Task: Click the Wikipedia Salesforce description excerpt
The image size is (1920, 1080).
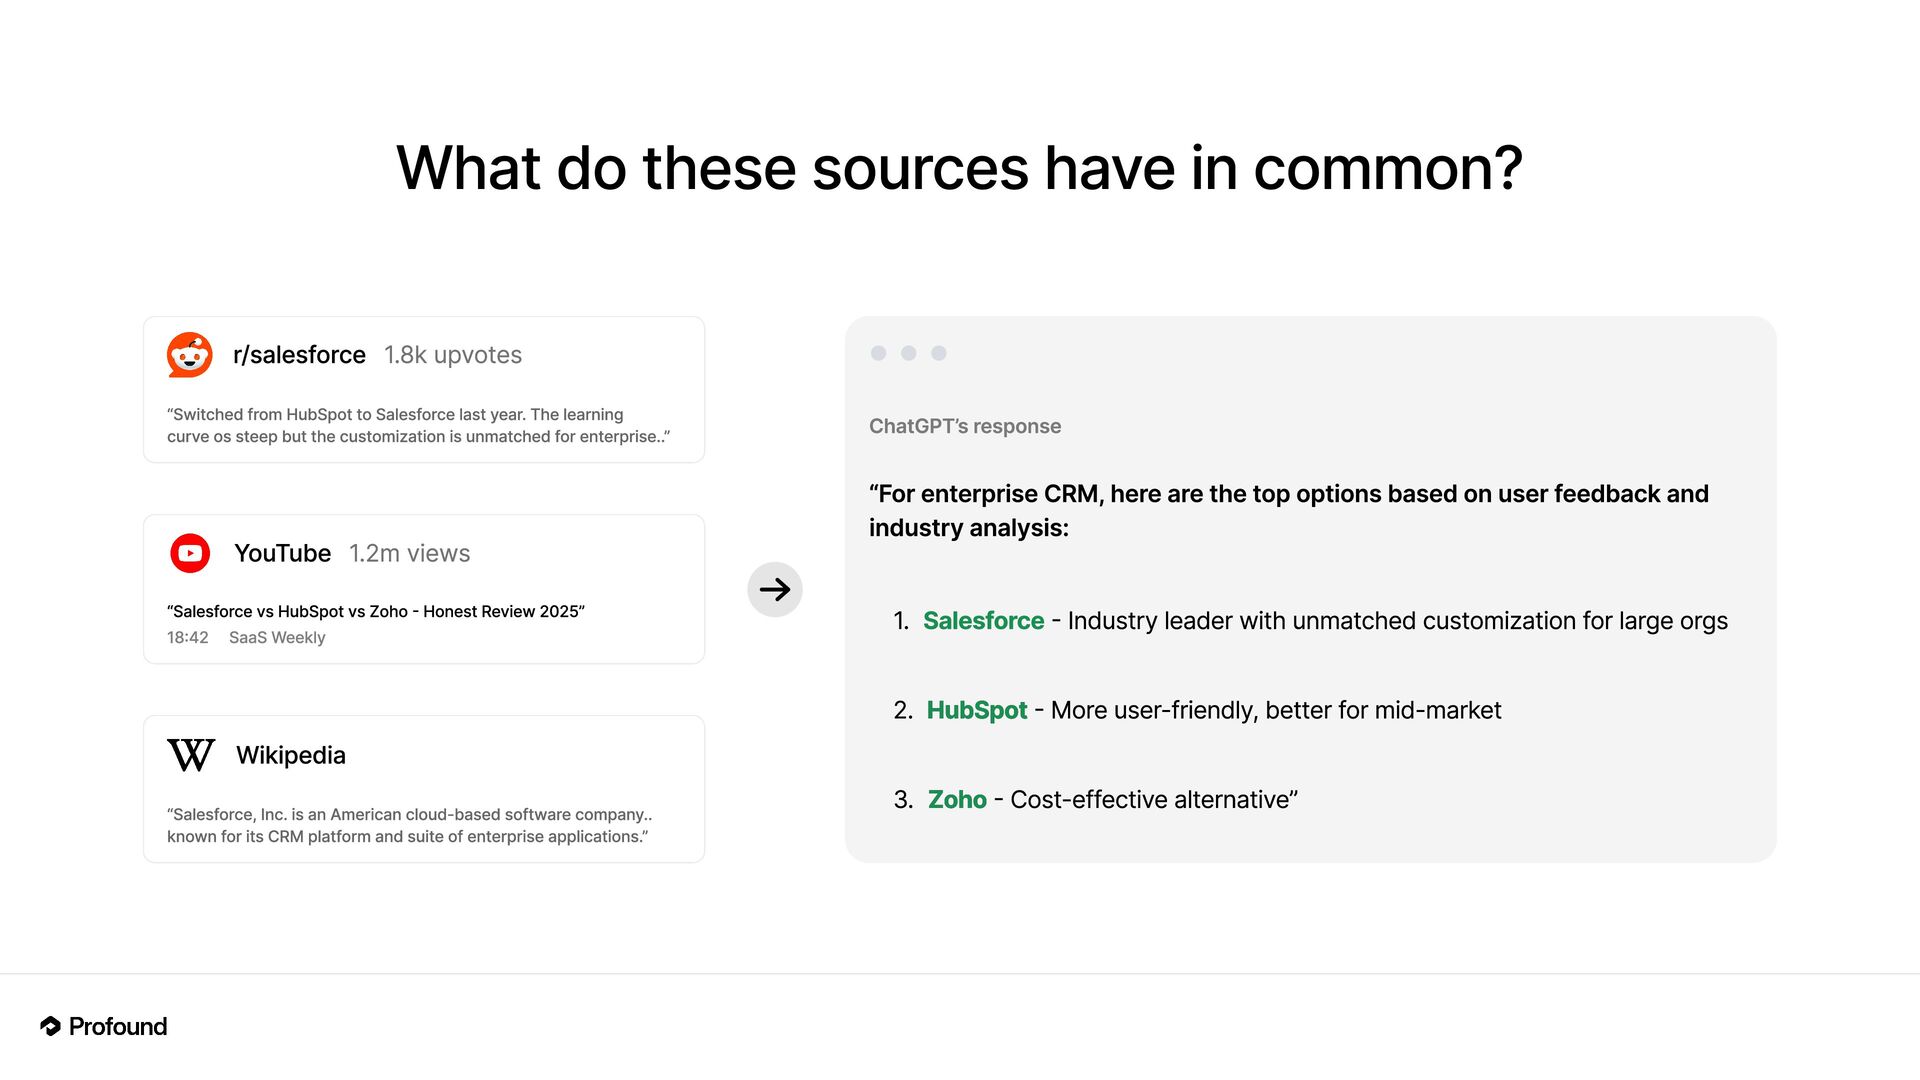Action: 409,825
